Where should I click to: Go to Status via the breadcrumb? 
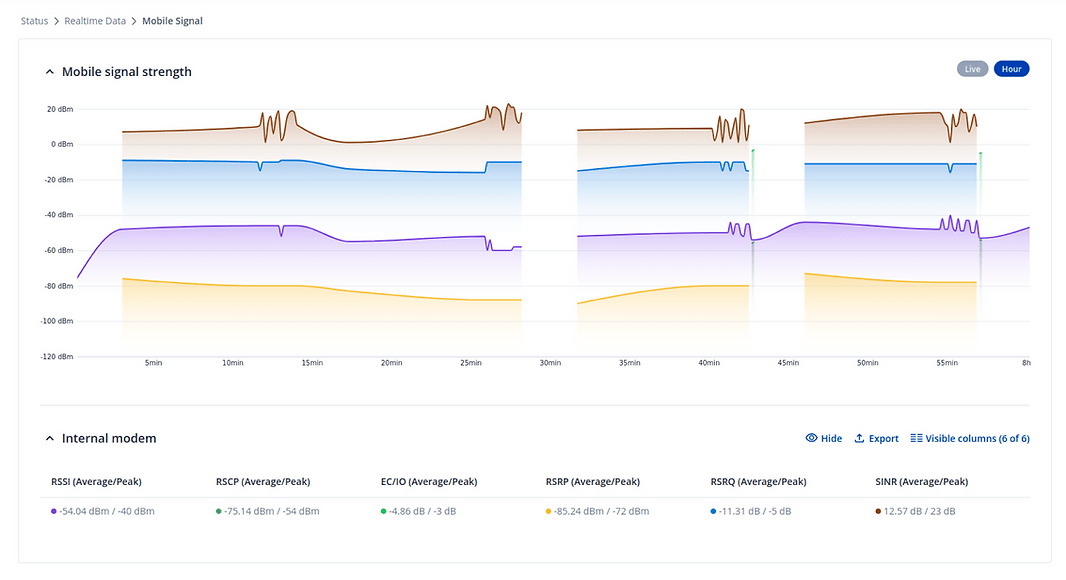(34, 20)
